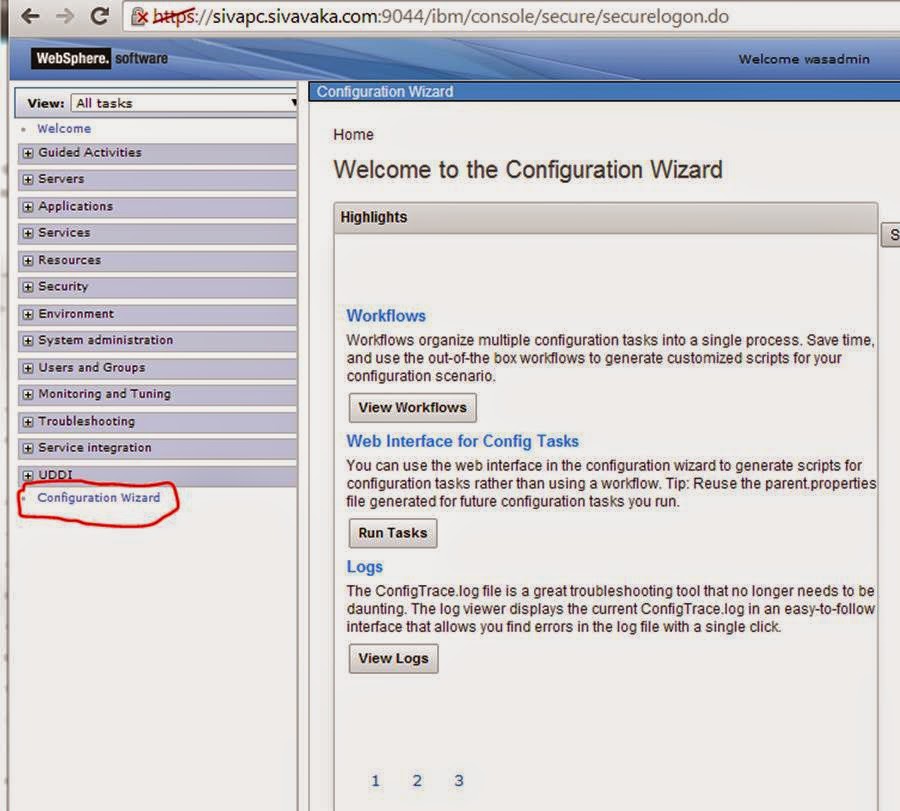Expand the Applications plus icon
The width and height of the screenshot is (900, 811).
click(28, 207)
